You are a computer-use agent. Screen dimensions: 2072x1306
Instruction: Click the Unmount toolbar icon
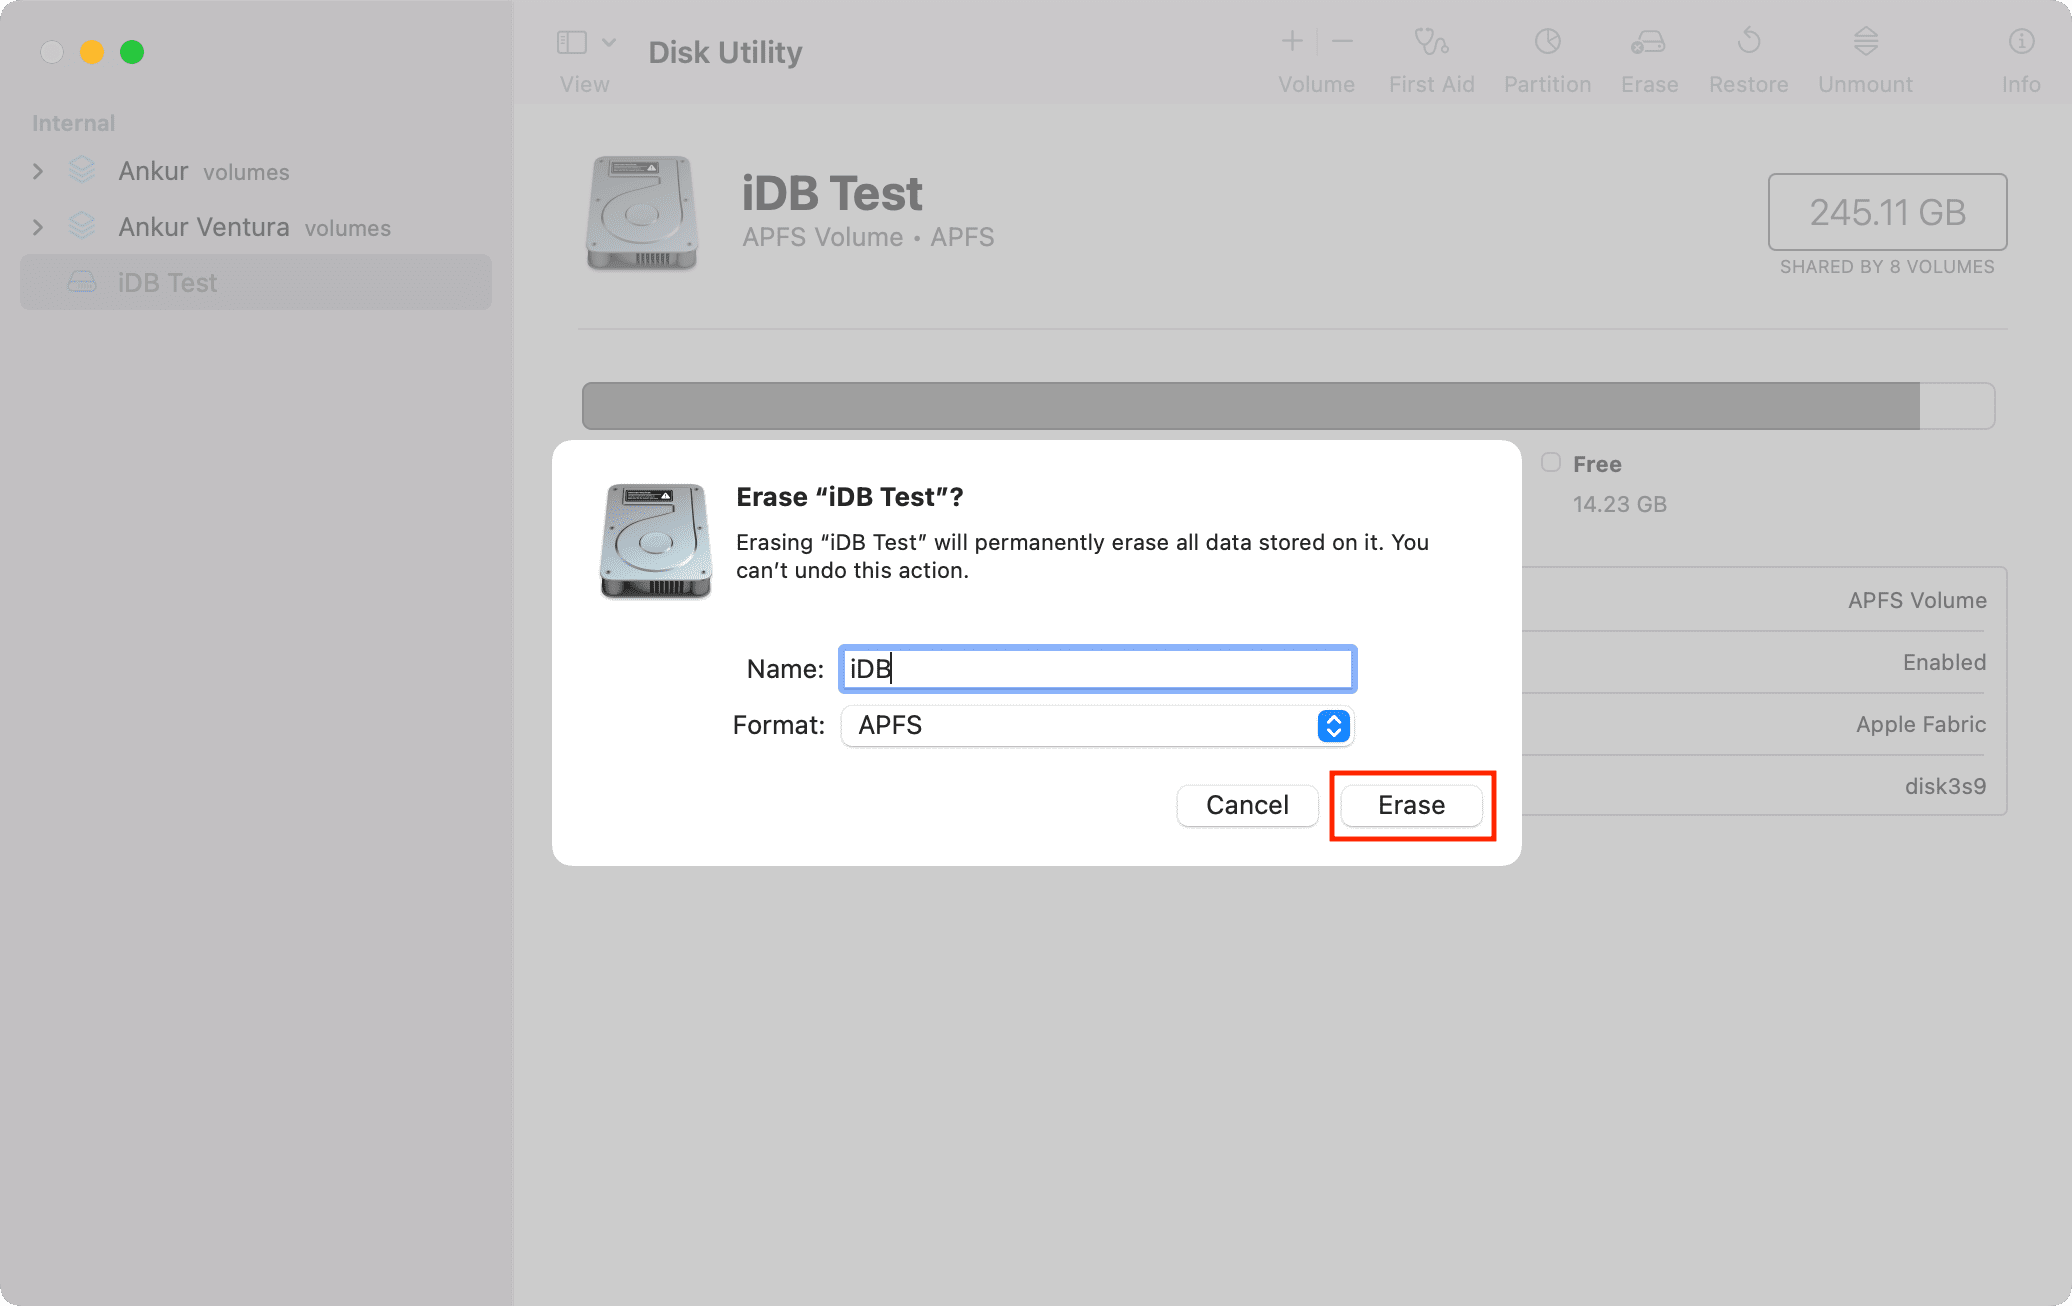point(1865,41)
